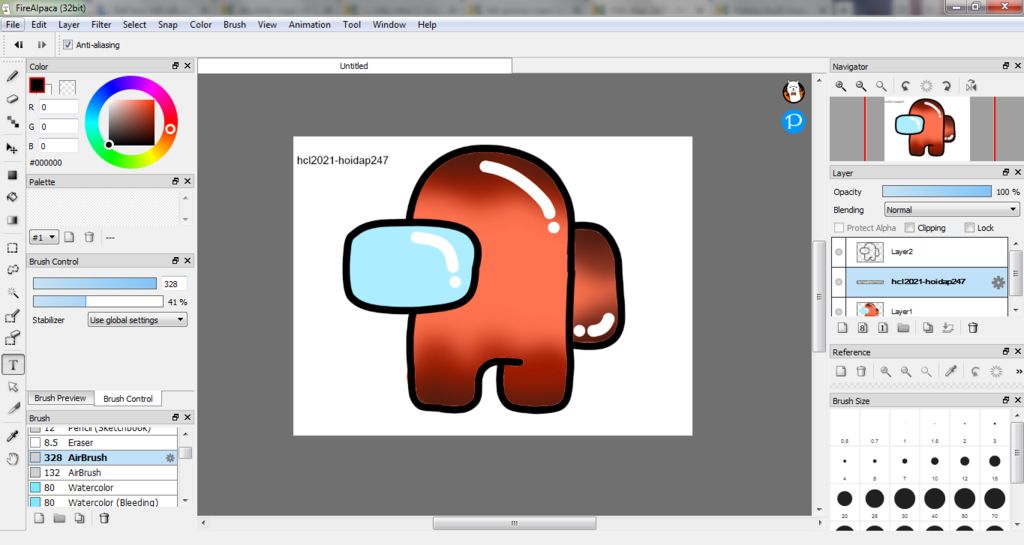Adjust the layer Opacity slider
Image resolution: width=1024 pixels, height=545 pixels.
(x=936, y=191)
